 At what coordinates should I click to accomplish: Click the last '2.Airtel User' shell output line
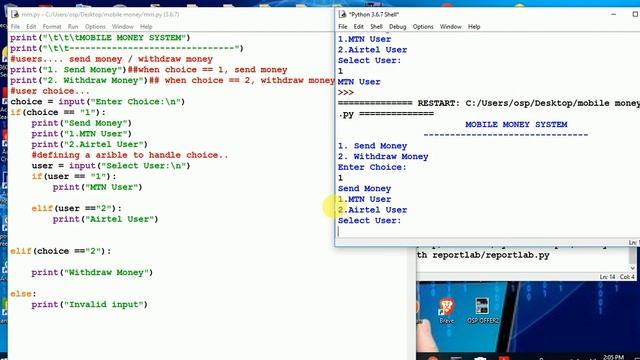click(x=372, y=210)
